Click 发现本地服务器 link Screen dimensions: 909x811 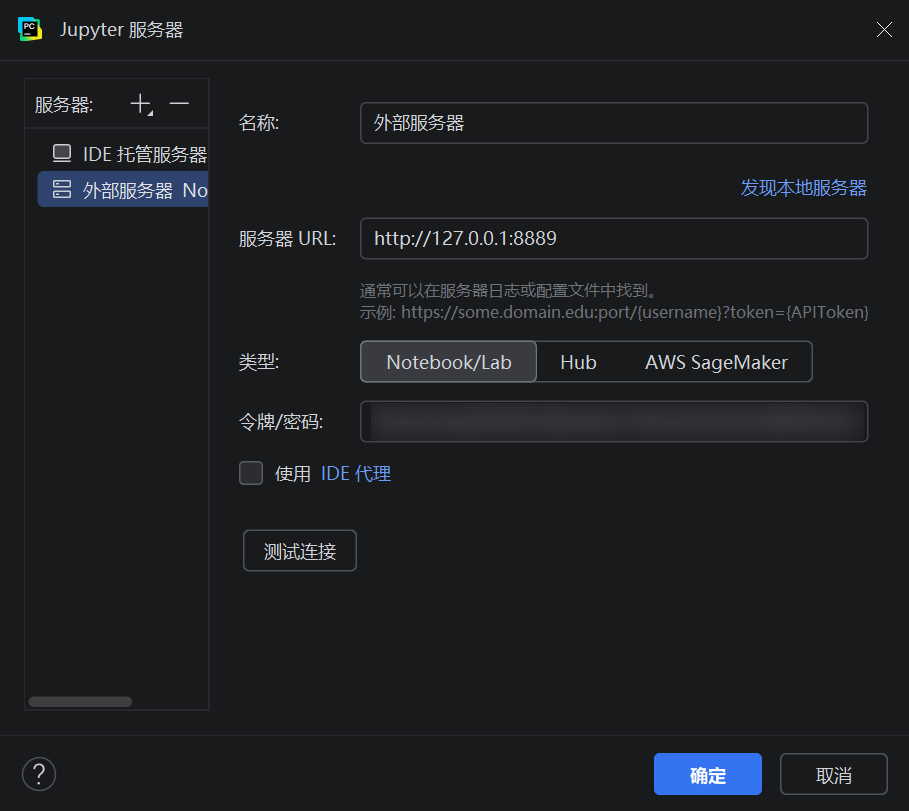803,188
